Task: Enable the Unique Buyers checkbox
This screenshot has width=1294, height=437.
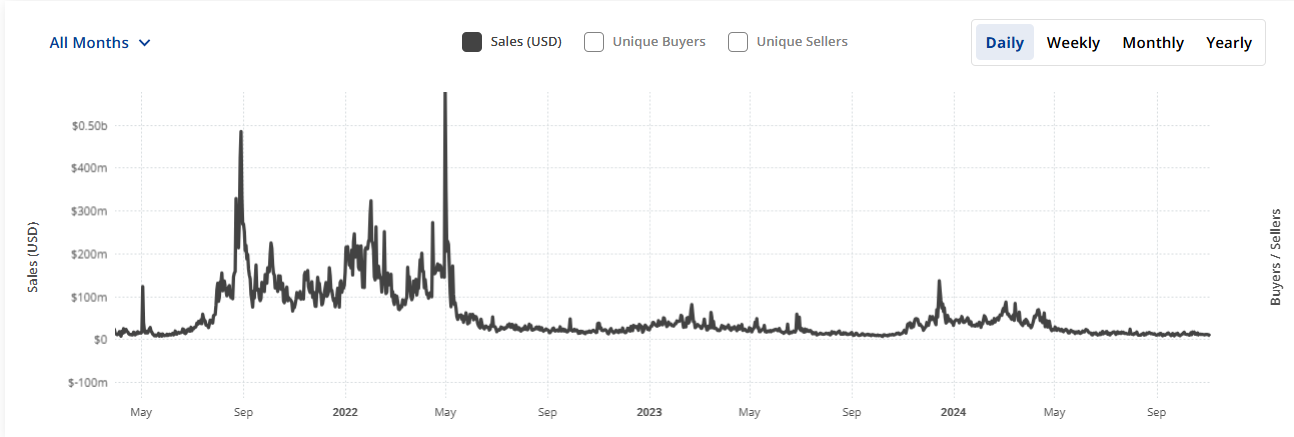Action: click(594, 42)
